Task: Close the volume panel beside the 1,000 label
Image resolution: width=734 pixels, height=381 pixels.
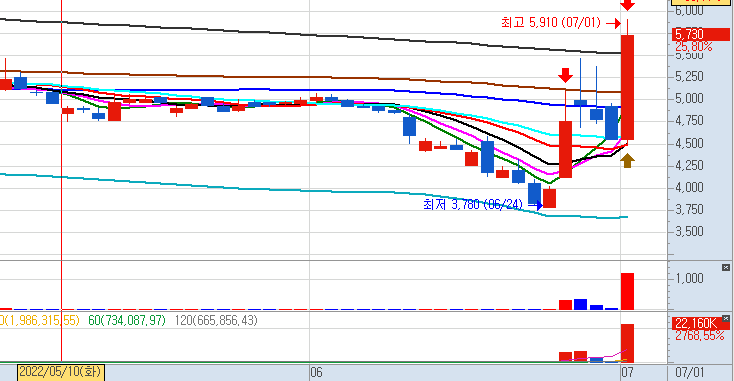Action: [x=726, y=267]
